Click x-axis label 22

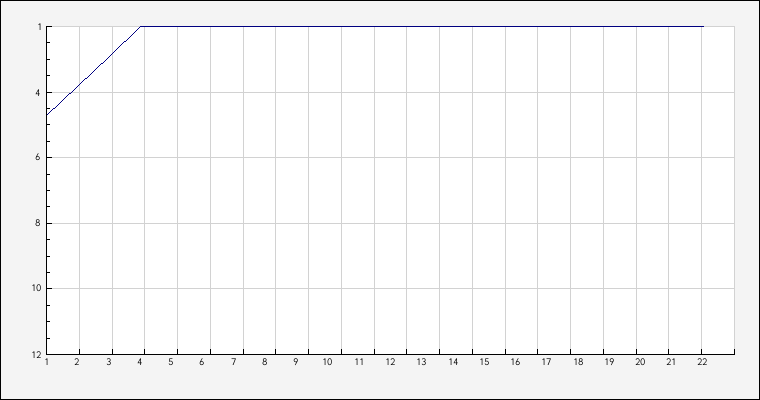702,362
